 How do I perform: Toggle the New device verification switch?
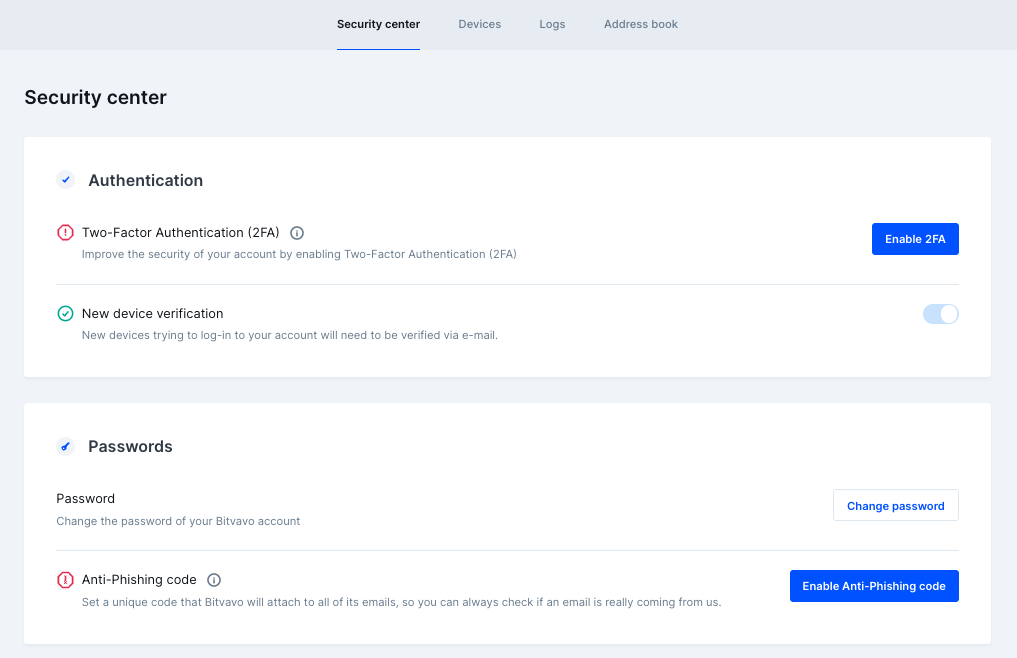(940, 314)
